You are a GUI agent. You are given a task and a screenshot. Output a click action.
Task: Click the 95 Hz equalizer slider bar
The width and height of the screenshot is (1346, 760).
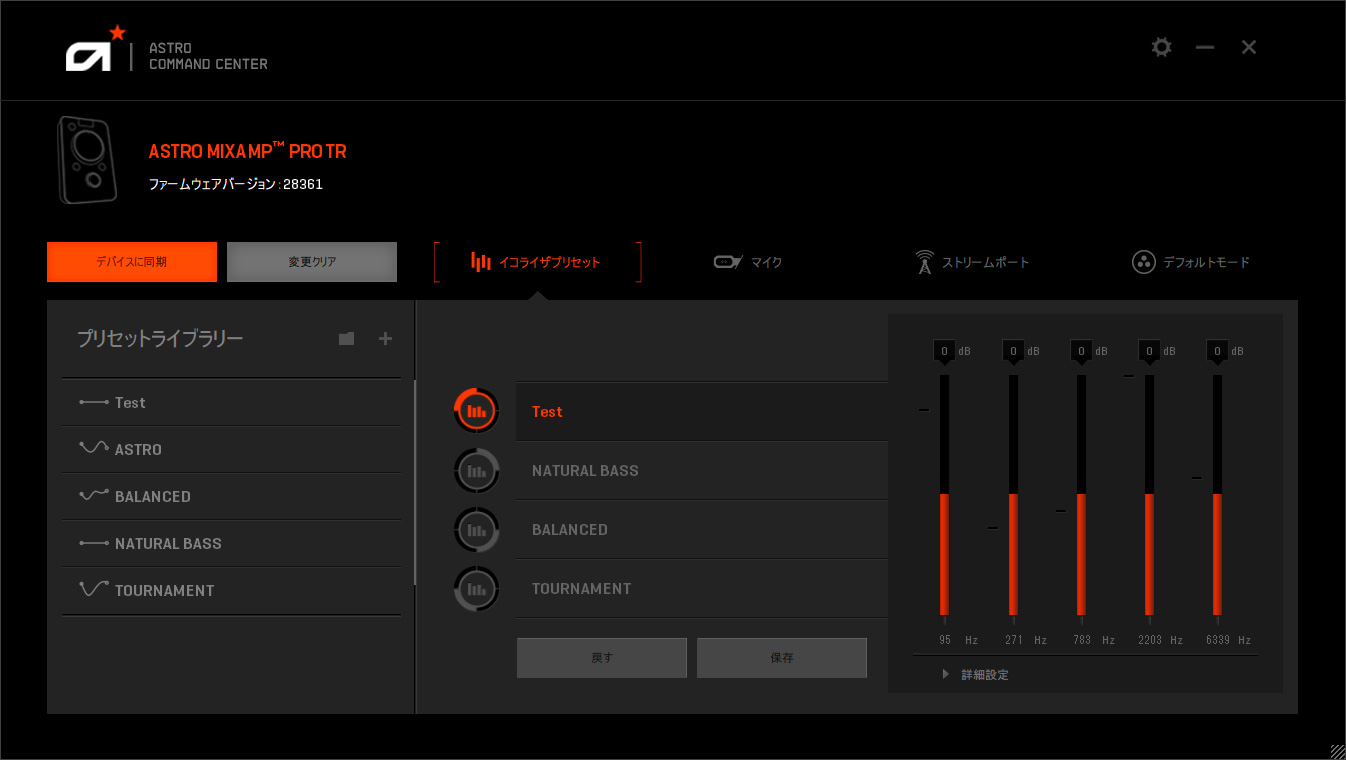pos(944,495)
